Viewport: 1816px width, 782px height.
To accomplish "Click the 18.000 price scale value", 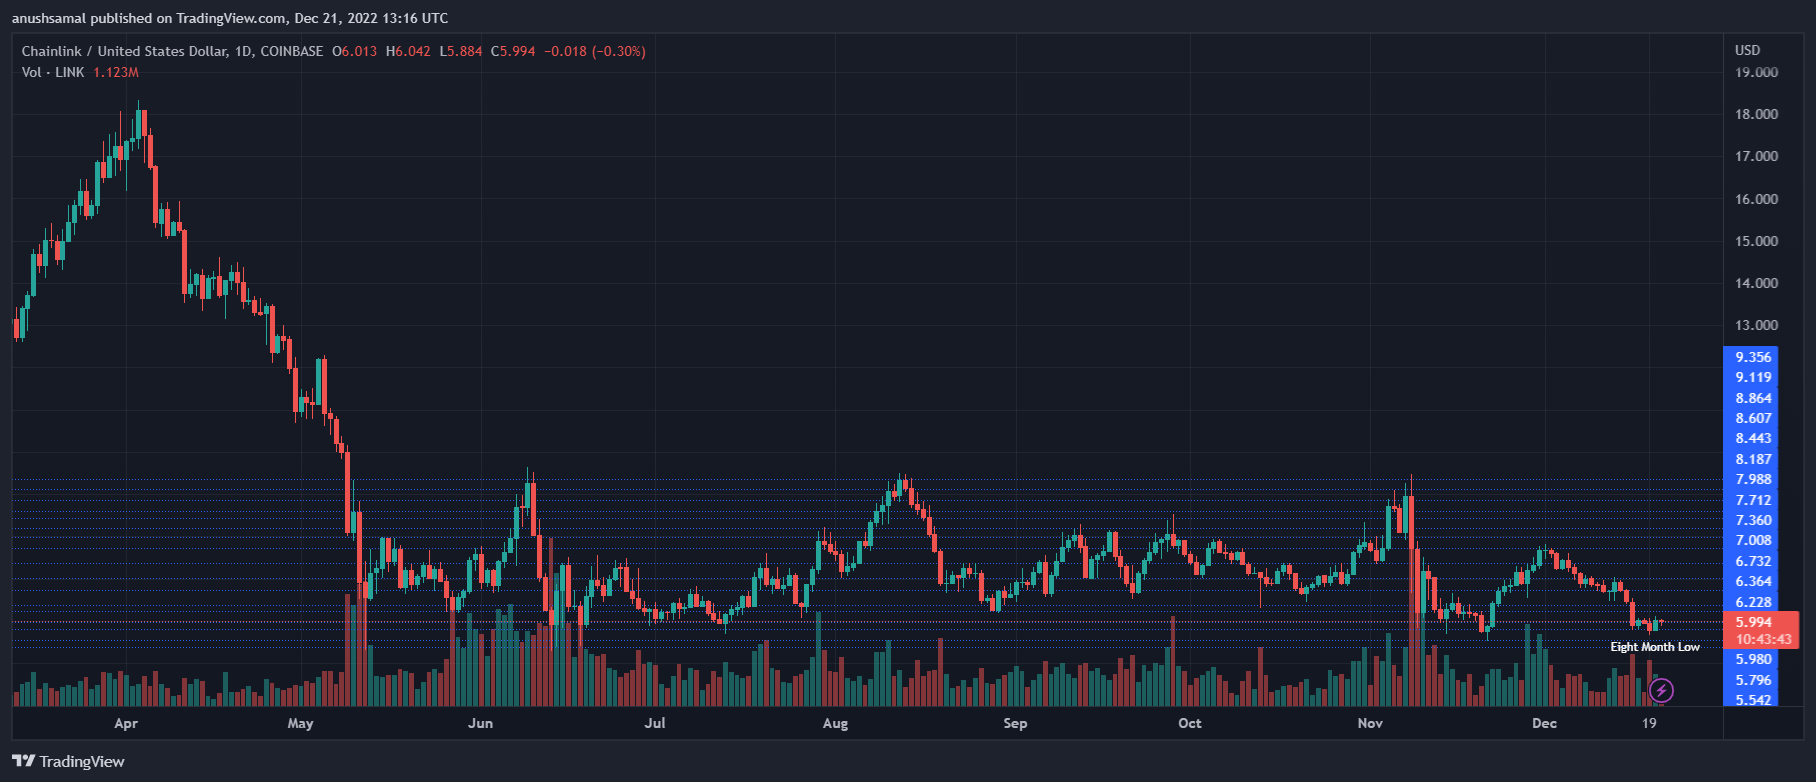I will click(x=1756, y=114).
